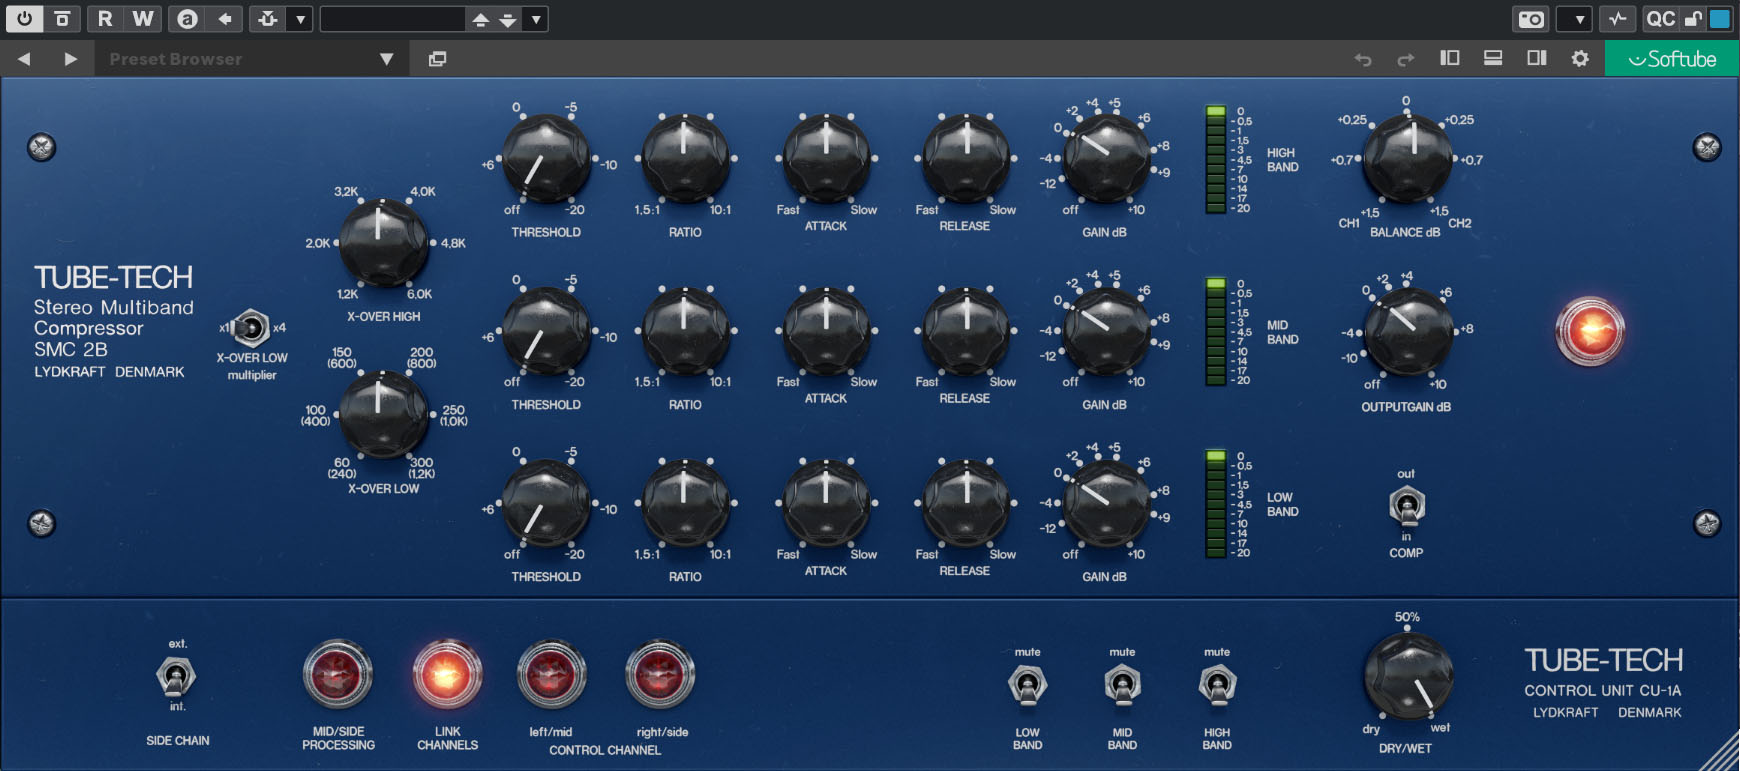The height and width of the screenshot is (771, 1740).
Task: Flip the COMP in/out toggle switch
Action: tap(1407, 505)
